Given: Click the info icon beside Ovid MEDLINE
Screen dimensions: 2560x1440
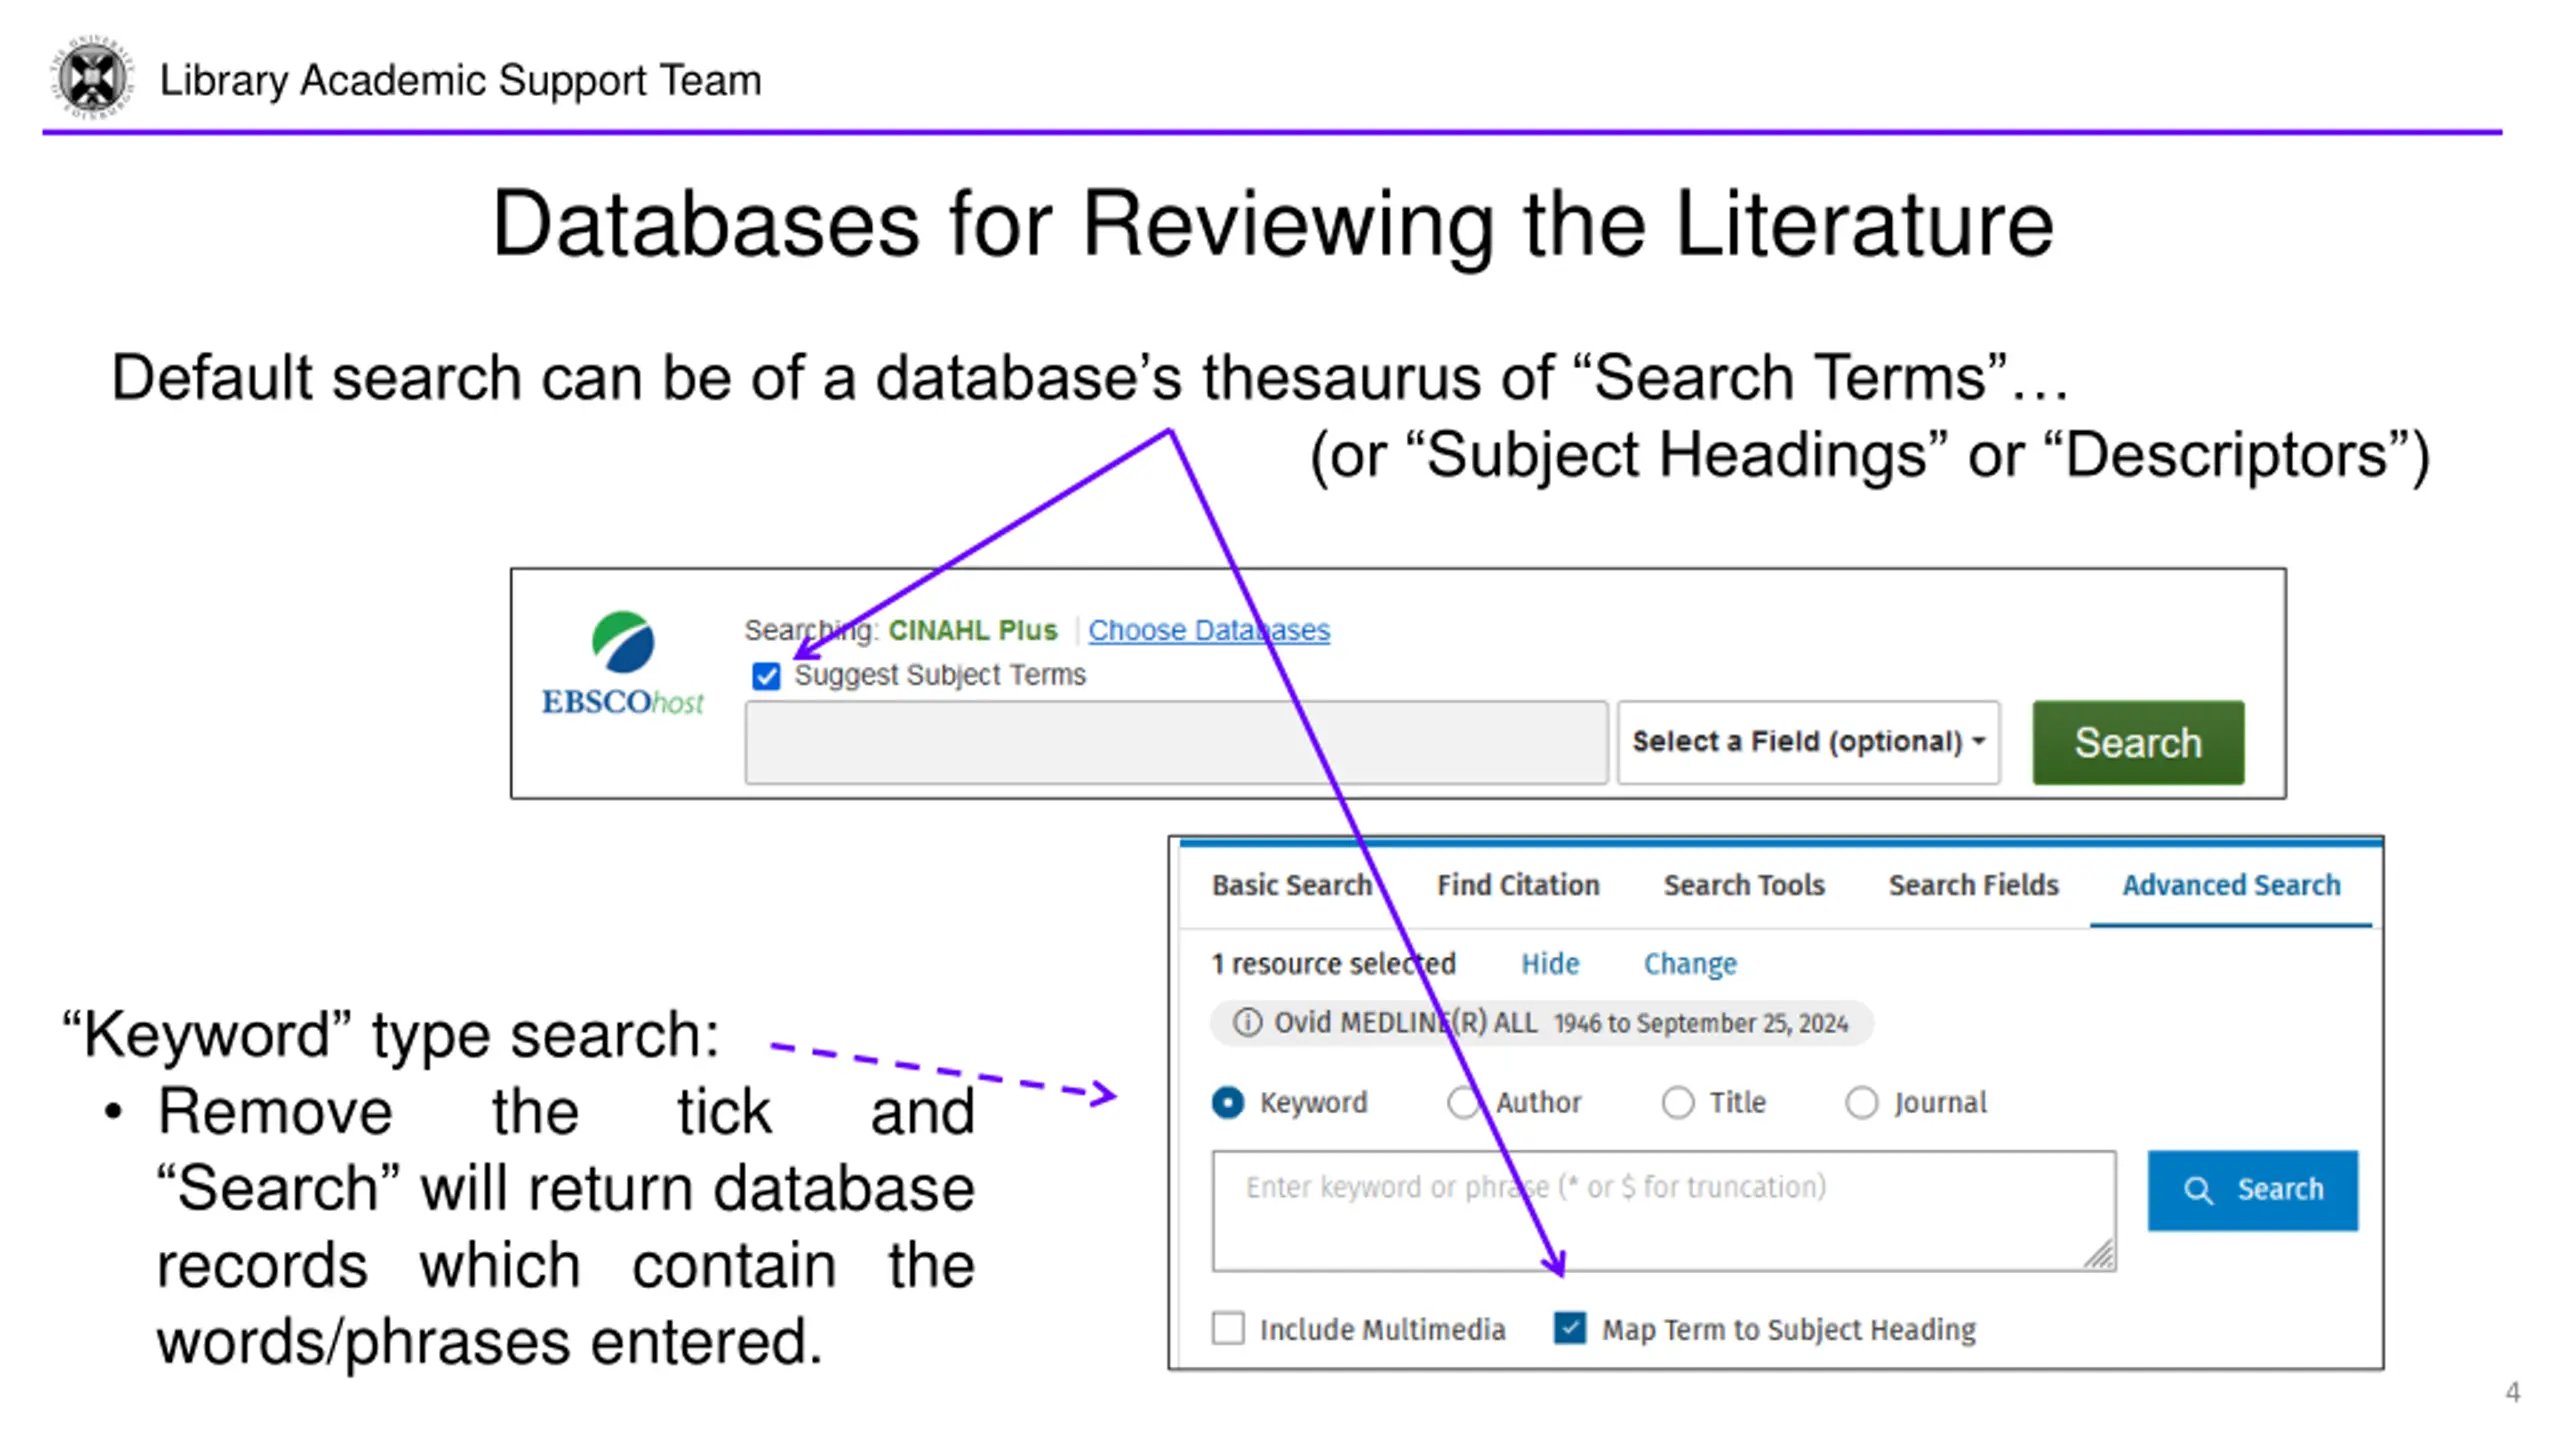Looking at the screenshot, I should [1246, 1022].
